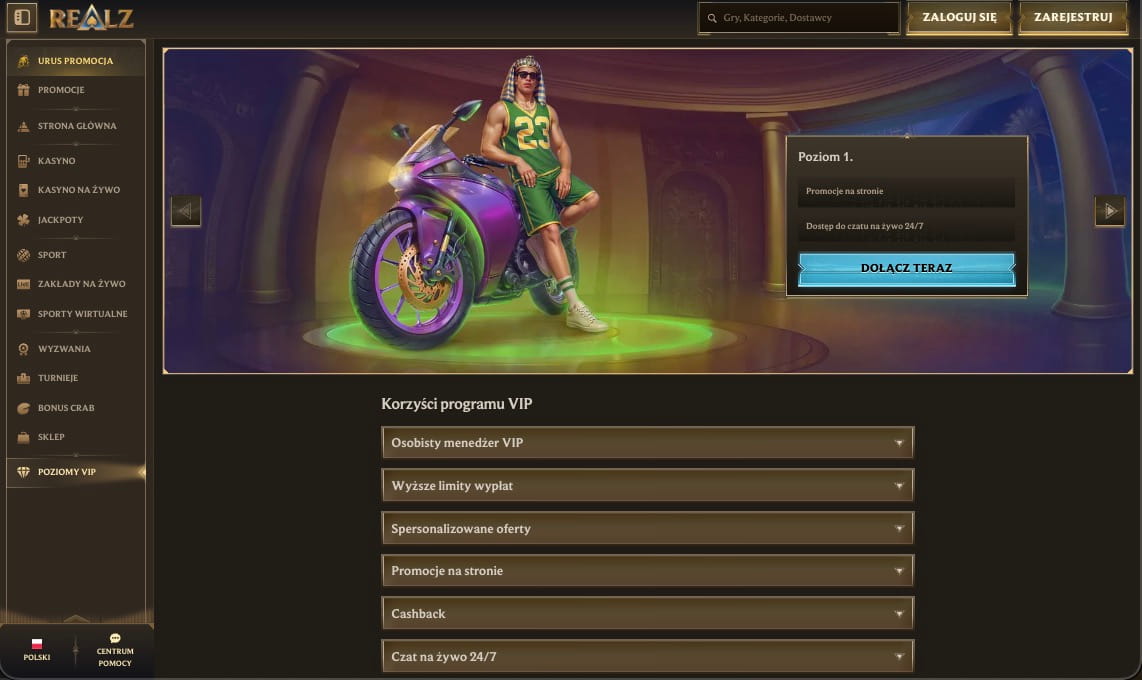Screen dimensions: 1142x680
Task: Focus the Gry, Kategorie, Dostawcy search field
Action: pos(799,17)
